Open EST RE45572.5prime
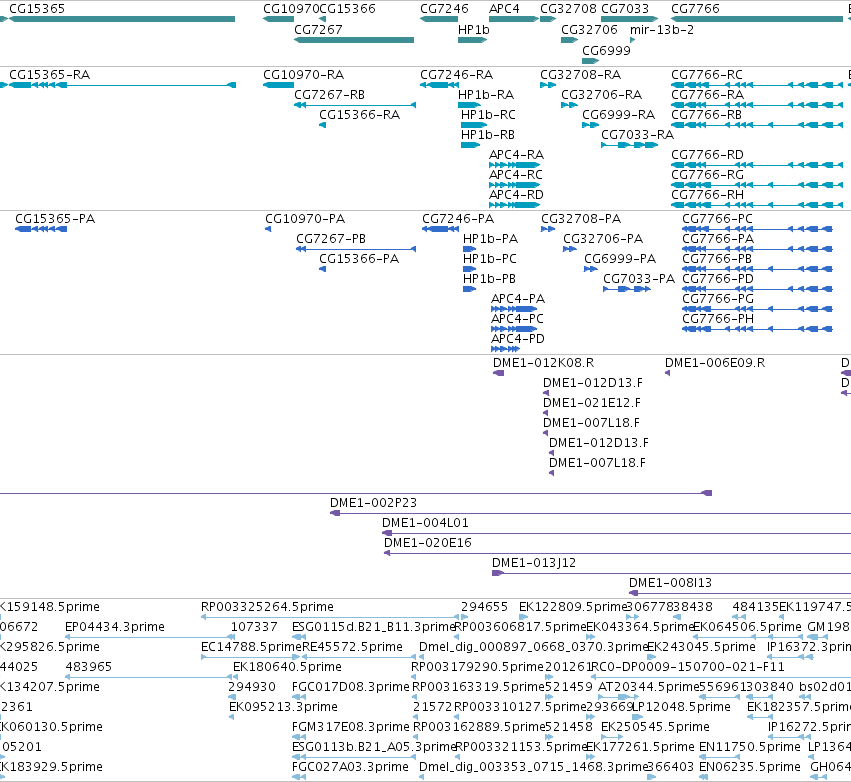Screen dimensions: 851x782 click(x=359, y=658)
